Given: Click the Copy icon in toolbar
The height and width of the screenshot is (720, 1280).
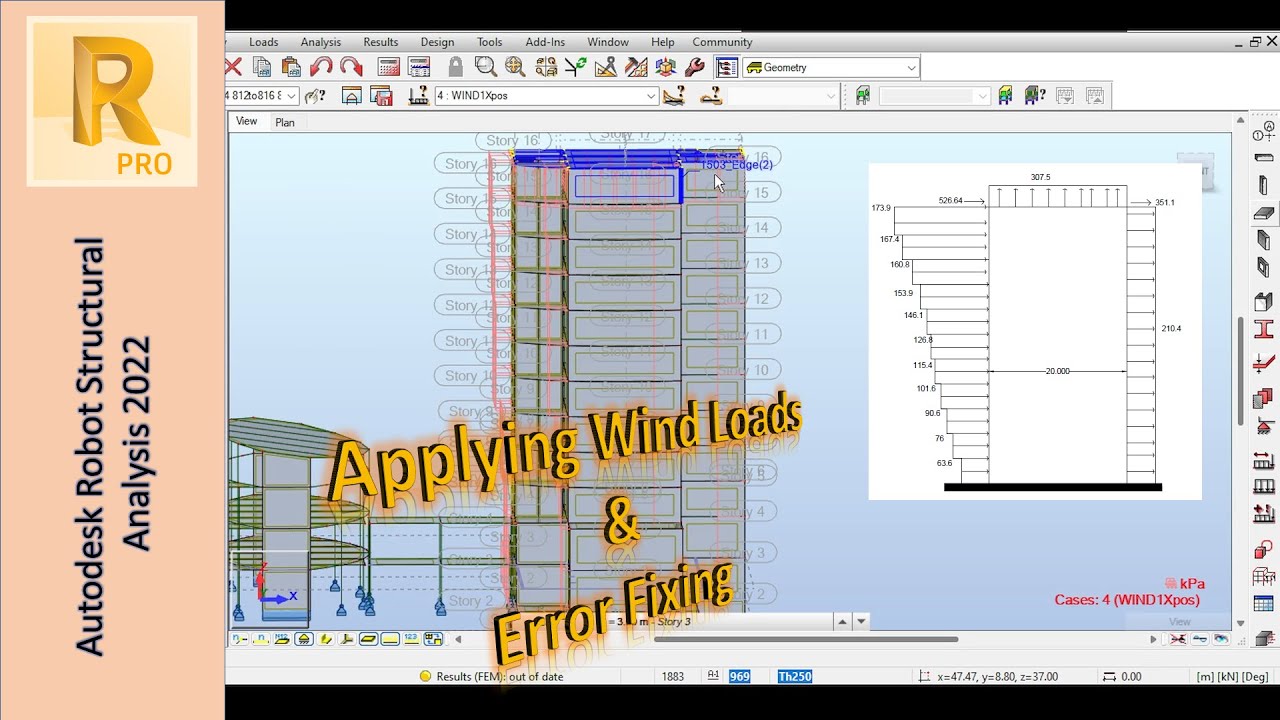Looking at the screenshot, I should [x=262, y=67].
